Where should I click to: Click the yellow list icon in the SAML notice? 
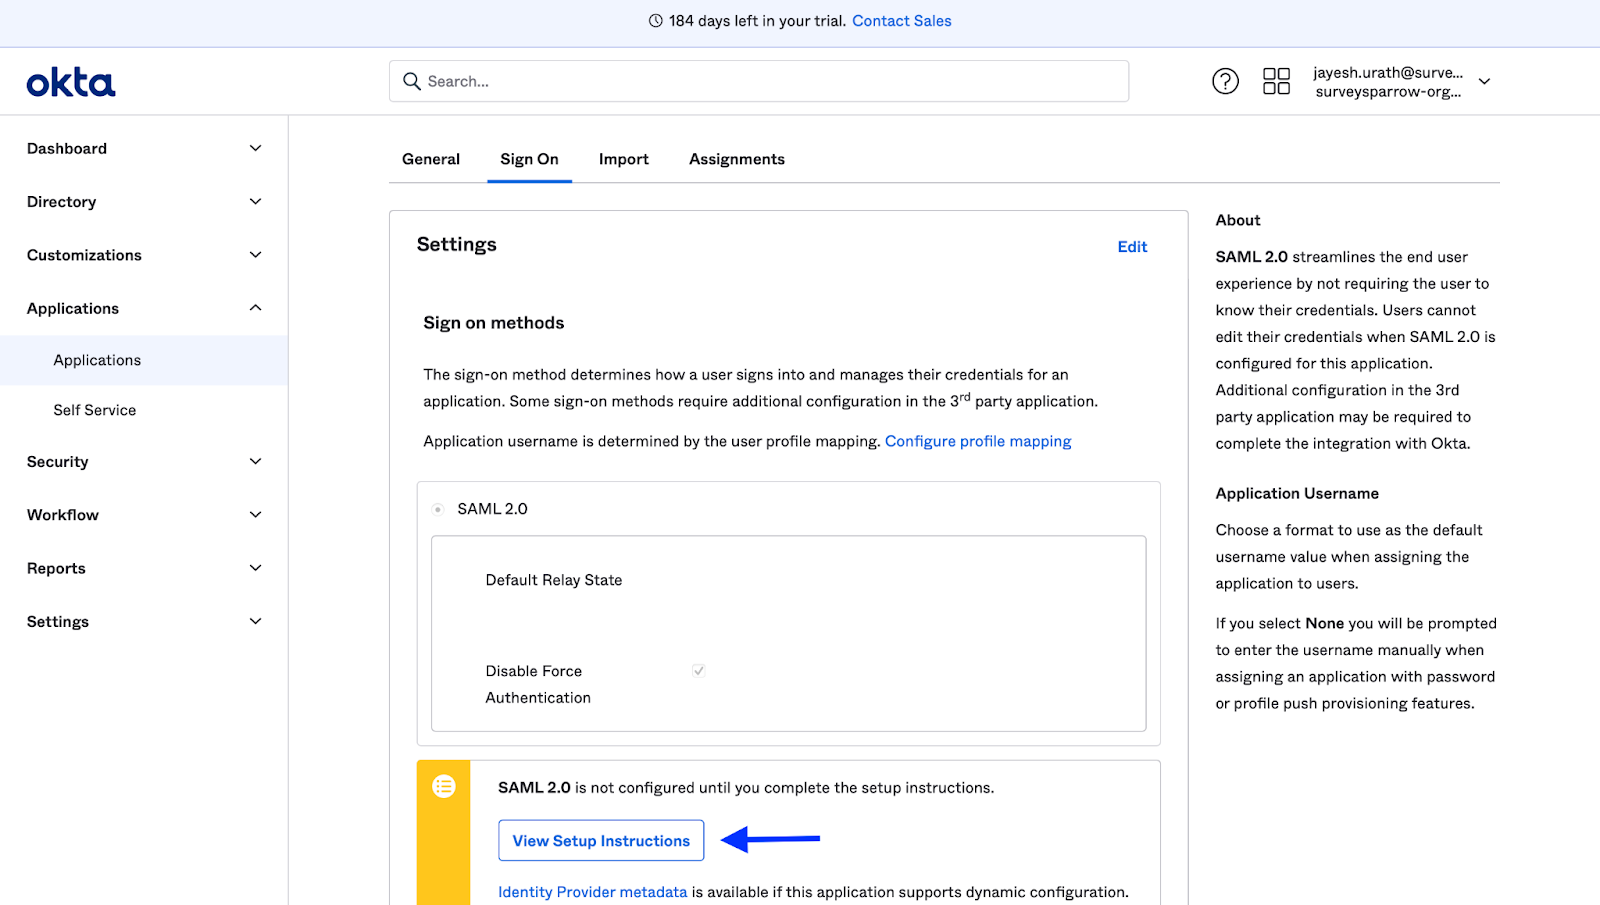click(x=444, y=787)
